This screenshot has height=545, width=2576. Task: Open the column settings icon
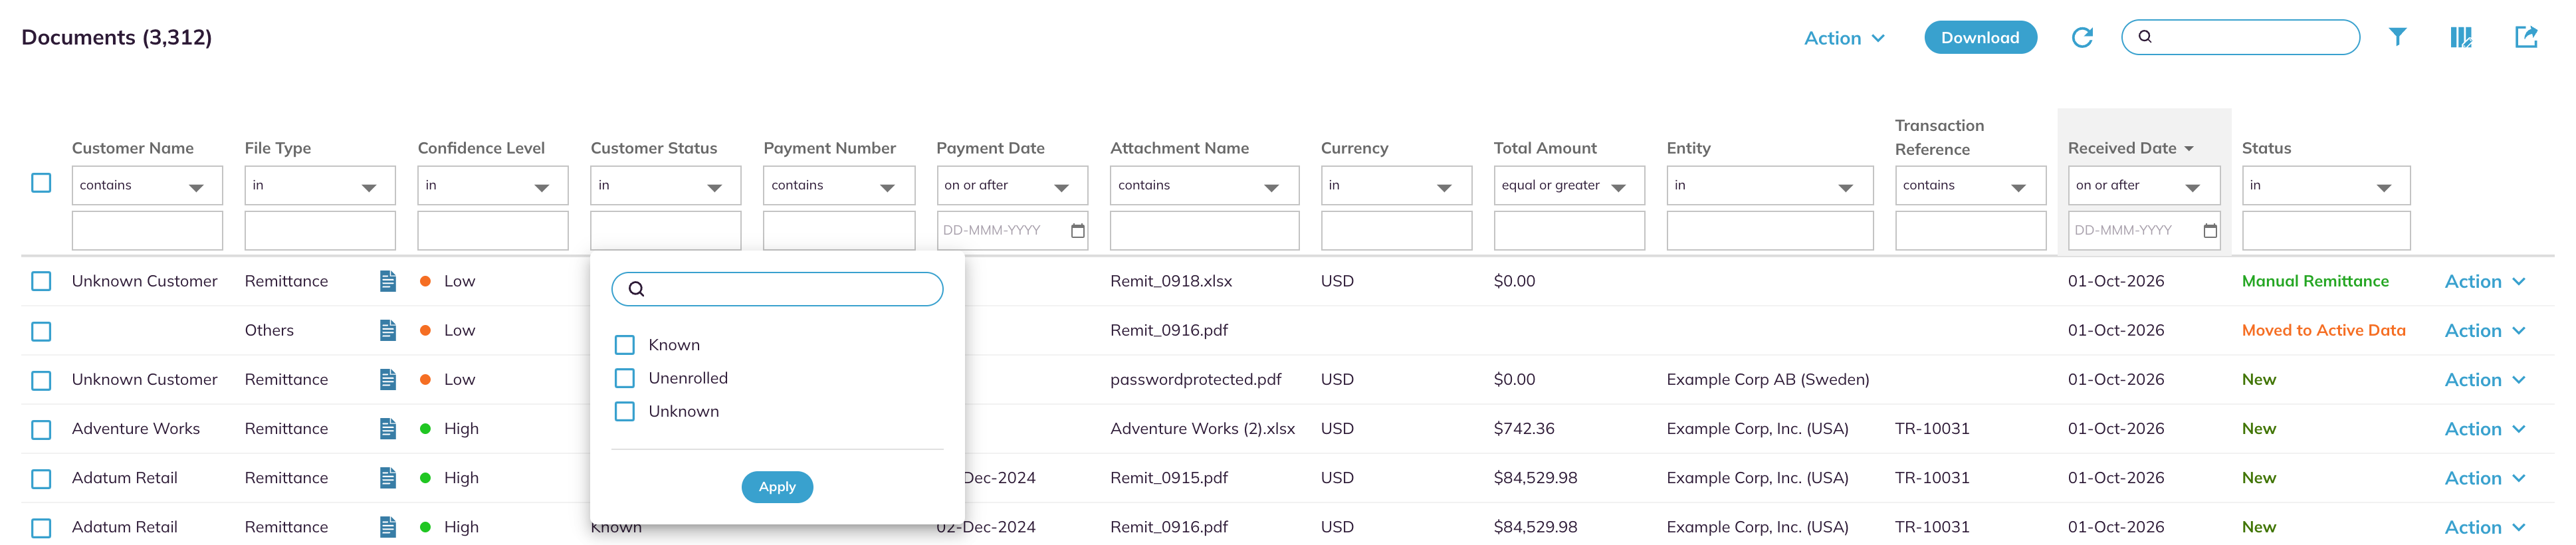(2461, 37)
